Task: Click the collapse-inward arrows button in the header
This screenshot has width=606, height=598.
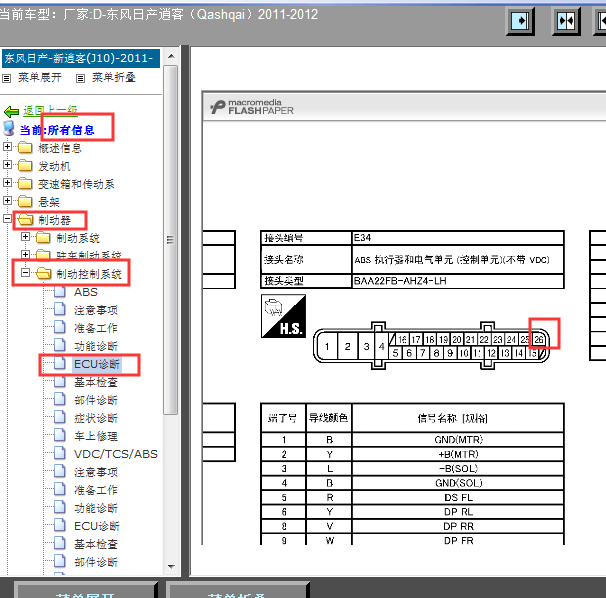Action: pos(566,21)
